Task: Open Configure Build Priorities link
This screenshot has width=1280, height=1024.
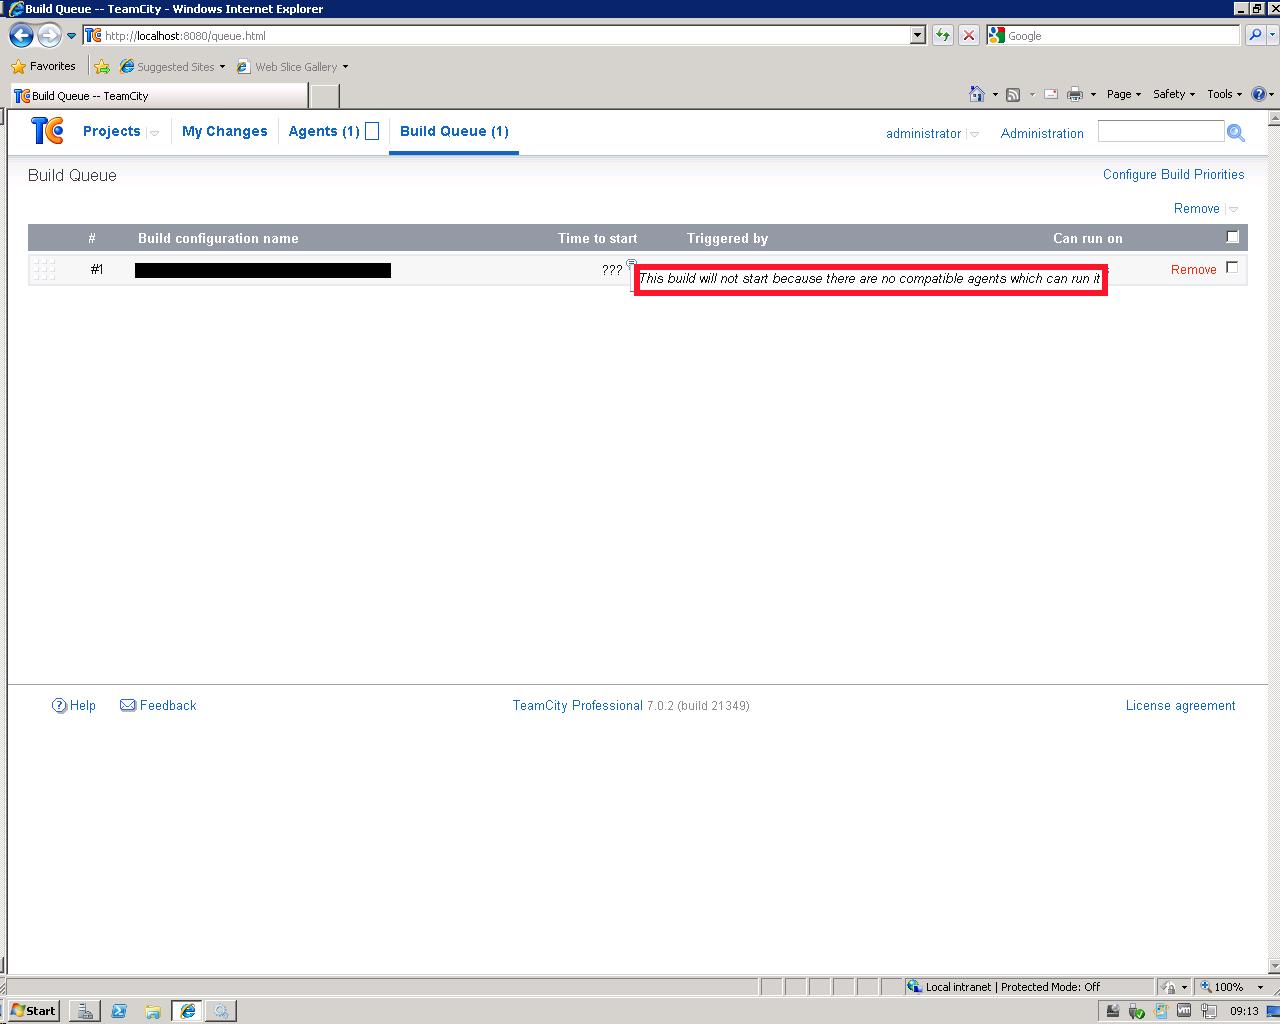Action: 1174,174
